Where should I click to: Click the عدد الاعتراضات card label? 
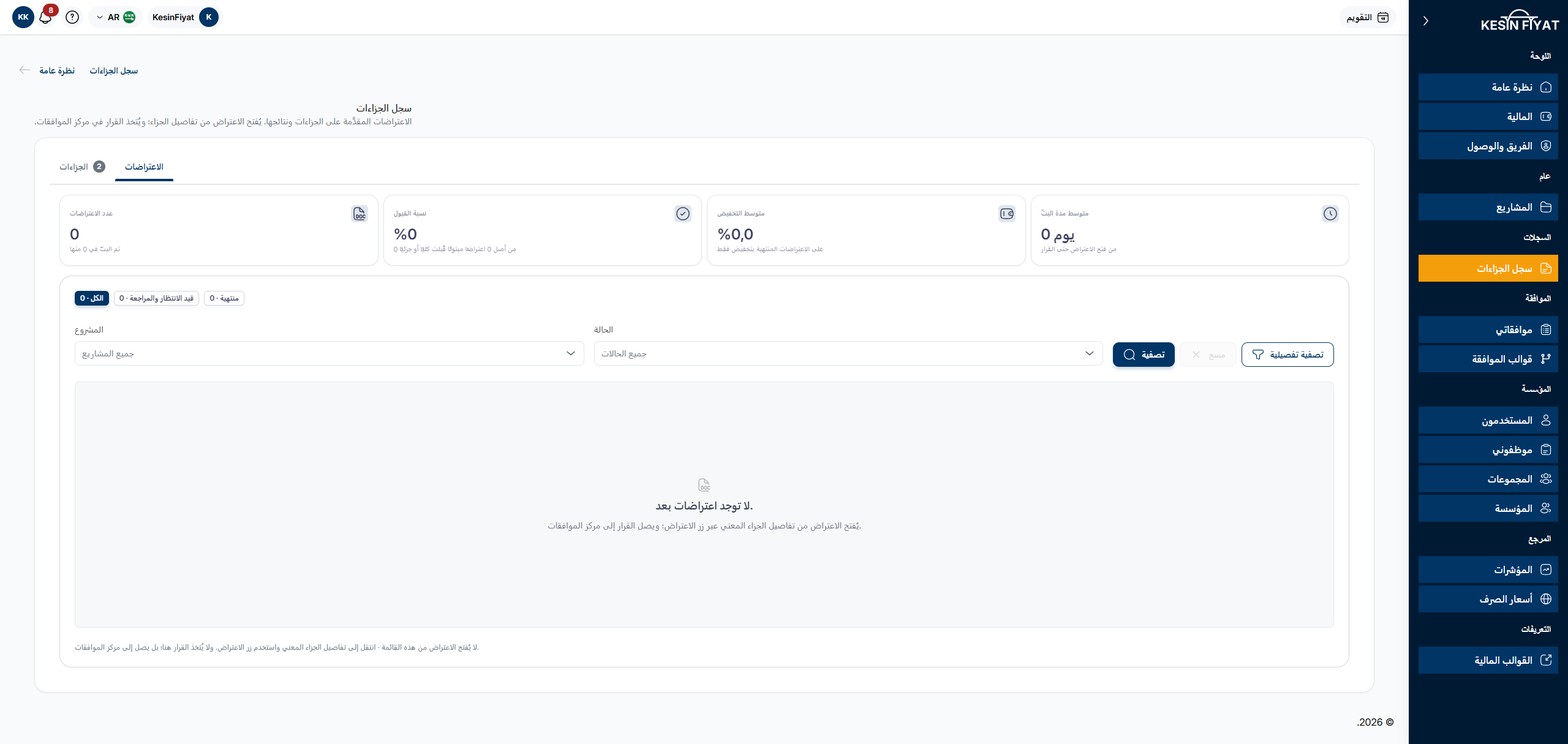click(91, 214)
